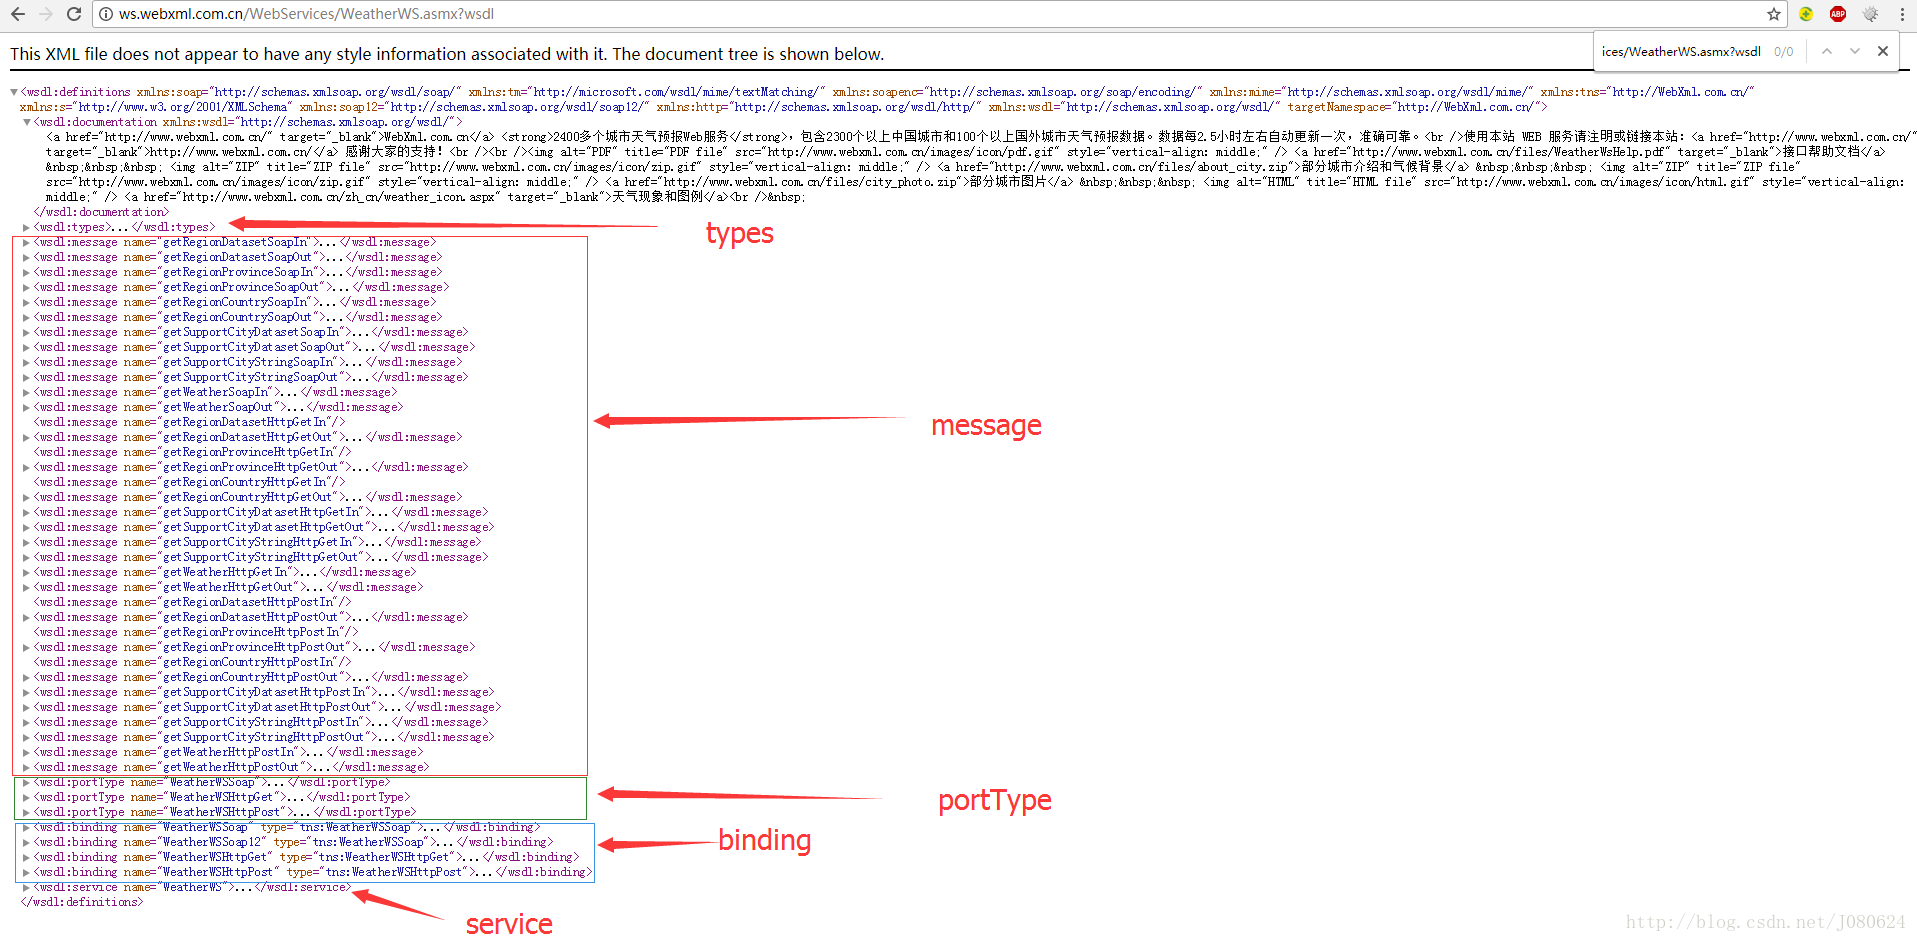Collapse the wsdl:definitions root node
This screenshot has width=1917, height=942.
coord(14,92)
